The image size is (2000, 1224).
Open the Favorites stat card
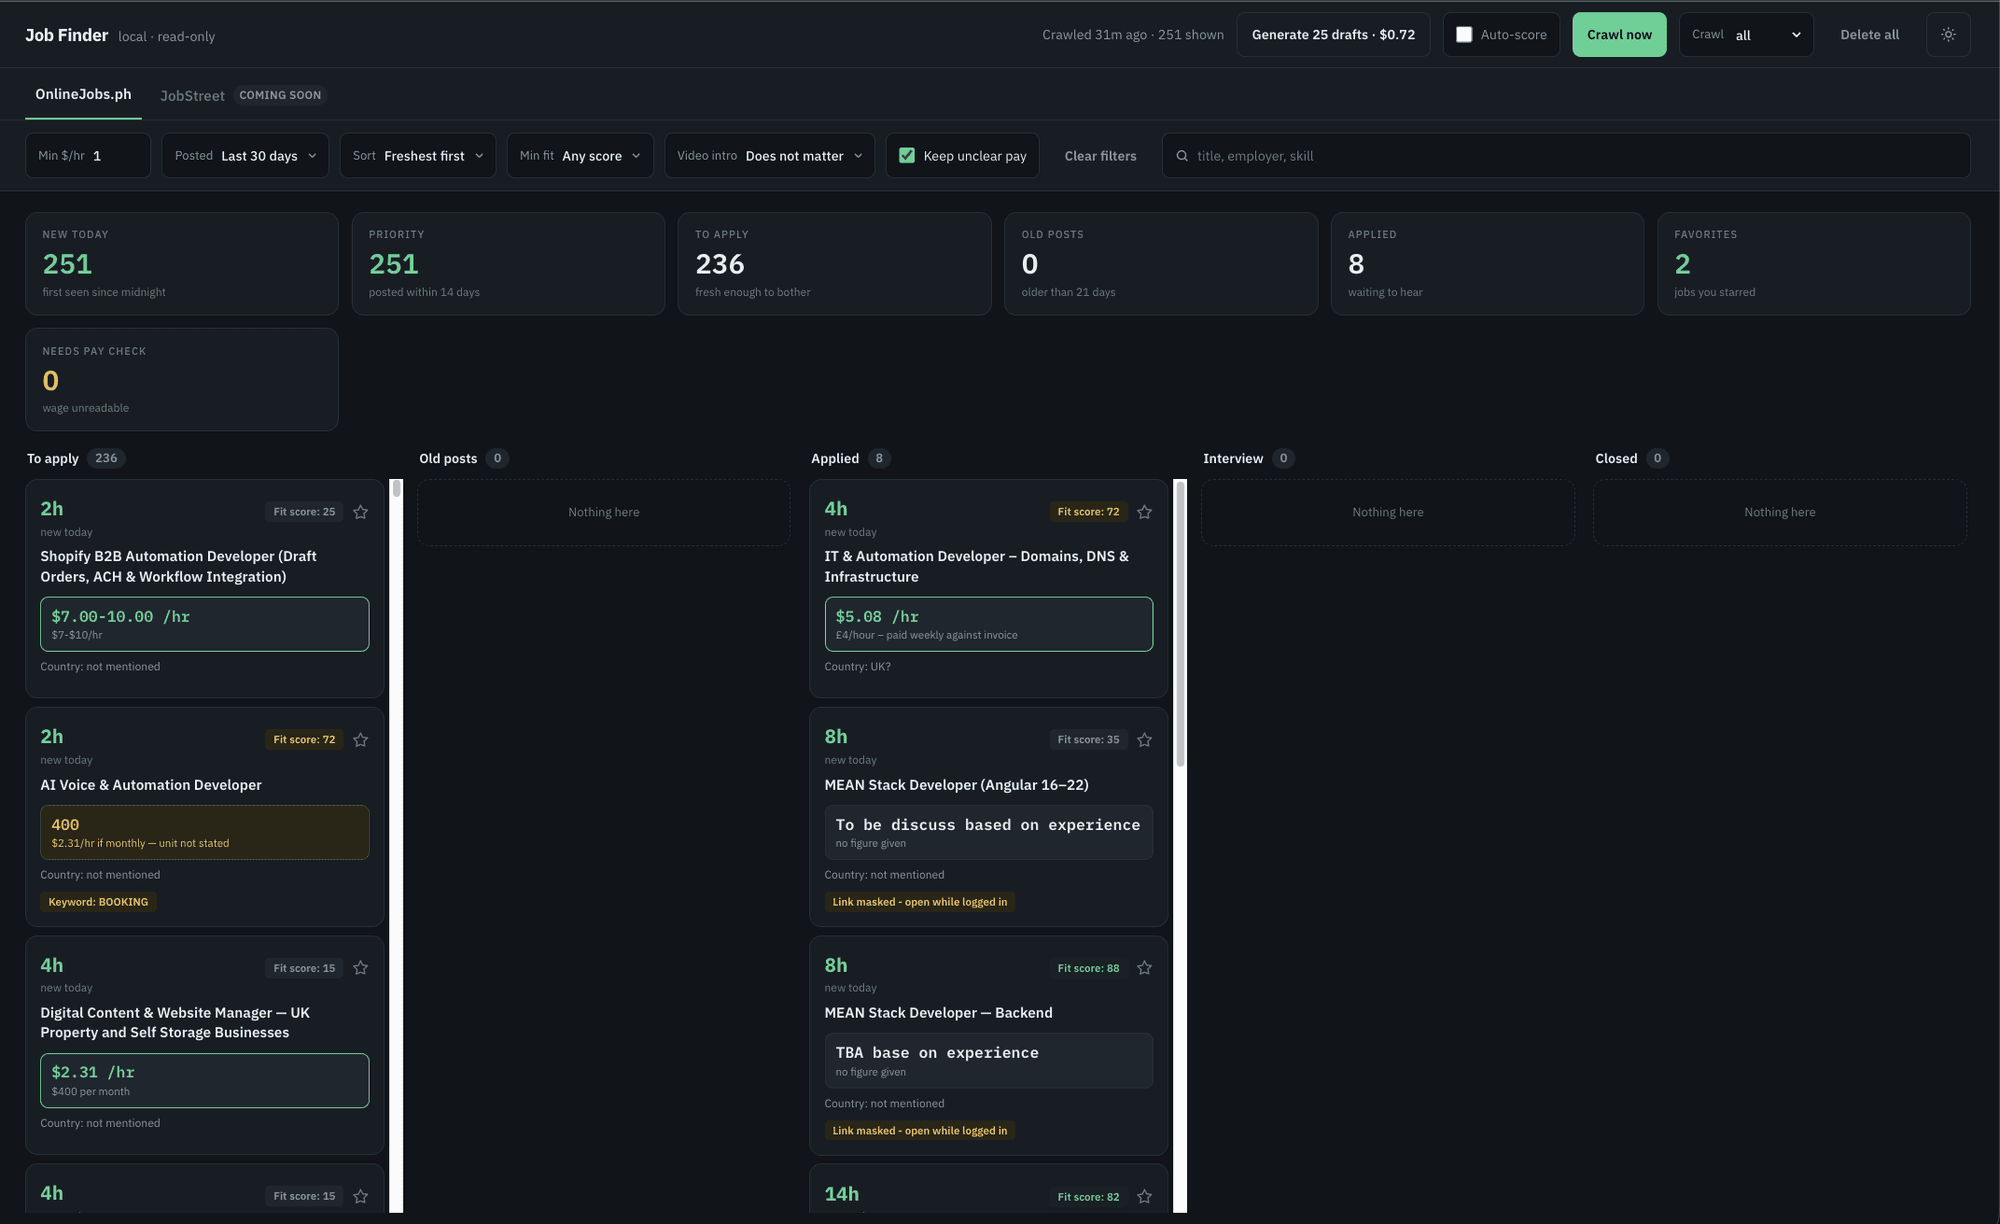point(1813,264)
